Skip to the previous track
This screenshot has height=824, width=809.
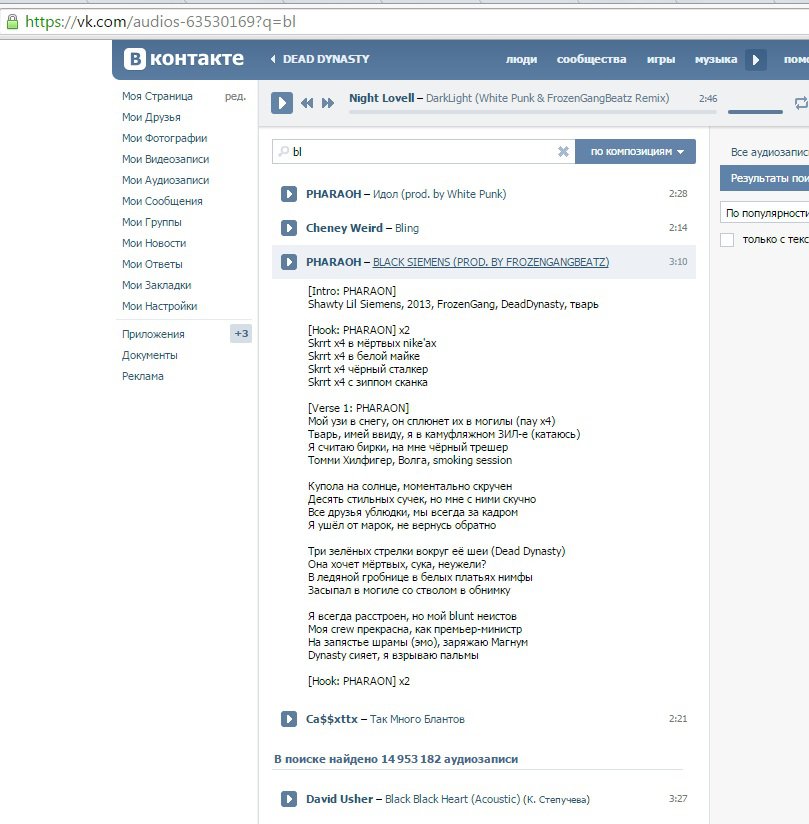pos(307,103)
